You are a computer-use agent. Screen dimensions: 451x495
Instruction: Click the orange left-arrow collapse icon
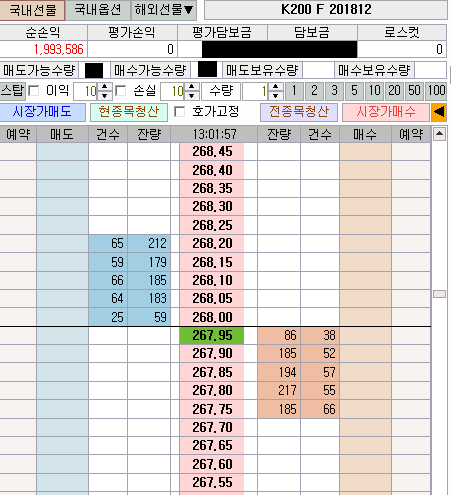coord(439,112)
